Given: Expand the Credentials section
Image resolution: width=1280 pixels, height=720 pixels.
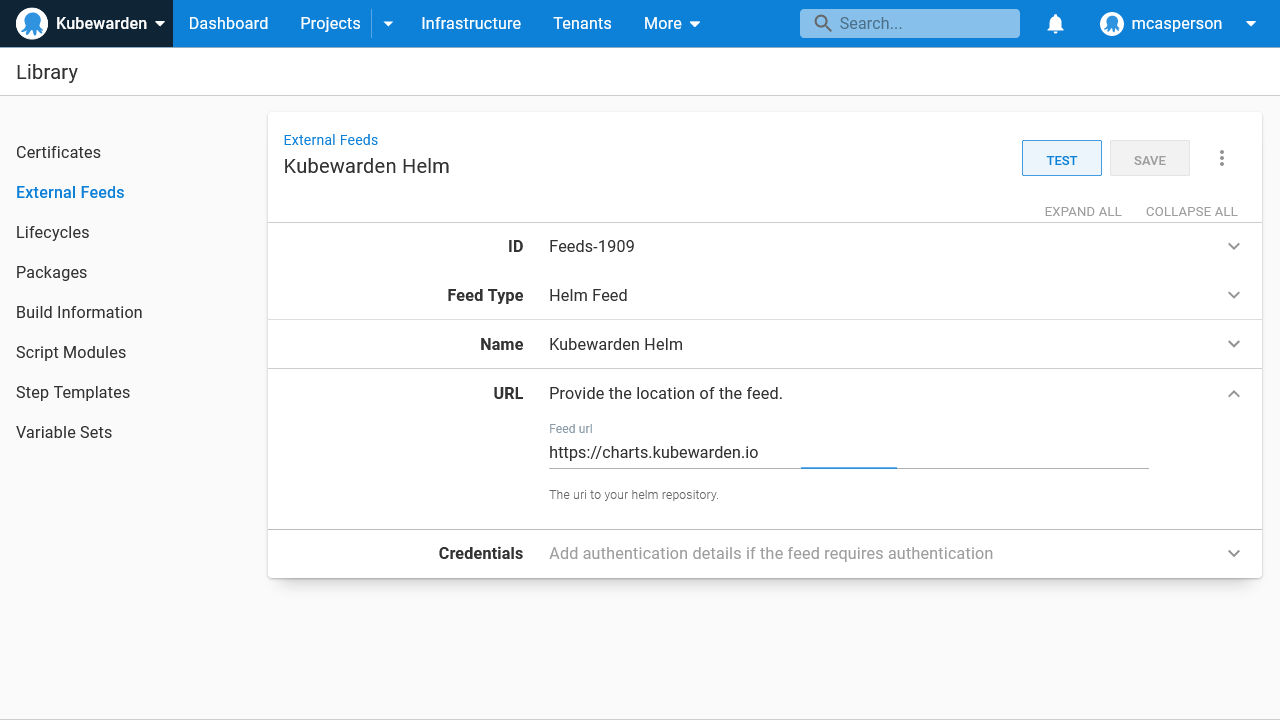Looking at the screenshot, I should pyautogui.click(x=1233, y=553).
